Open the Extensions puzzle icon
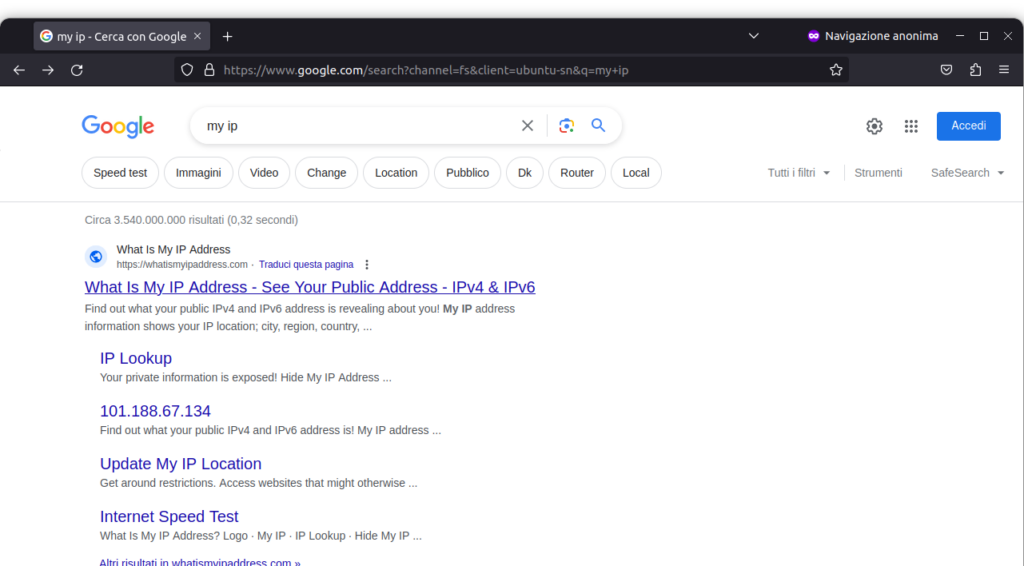This screenshot has height=566, width=1024. [x=975, y=70]
